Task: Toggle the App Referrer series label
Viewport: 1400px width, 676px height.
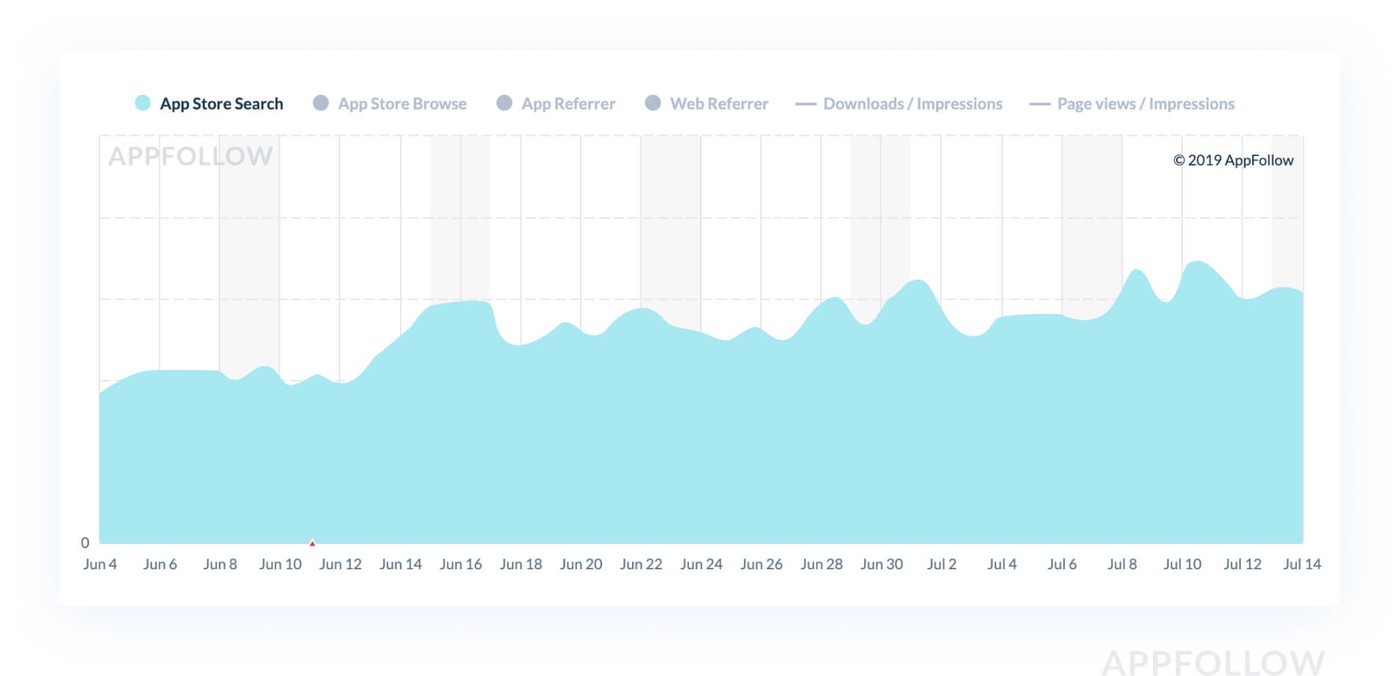Action: [x=568, y=104]
